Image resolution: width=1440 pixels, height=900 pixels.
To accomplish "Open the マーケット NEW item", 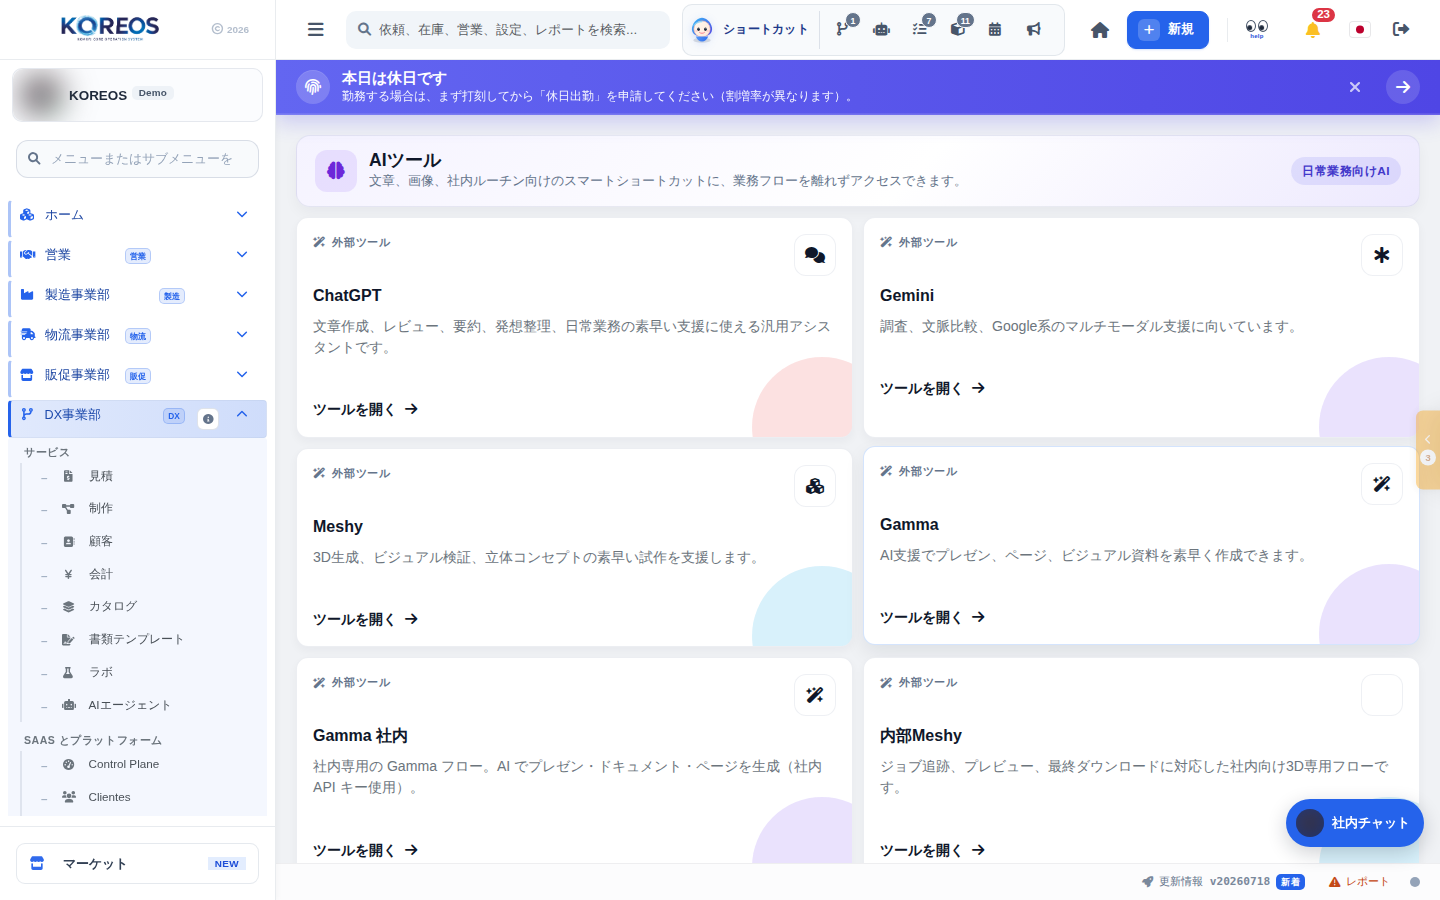I will [x=137, y=864].
